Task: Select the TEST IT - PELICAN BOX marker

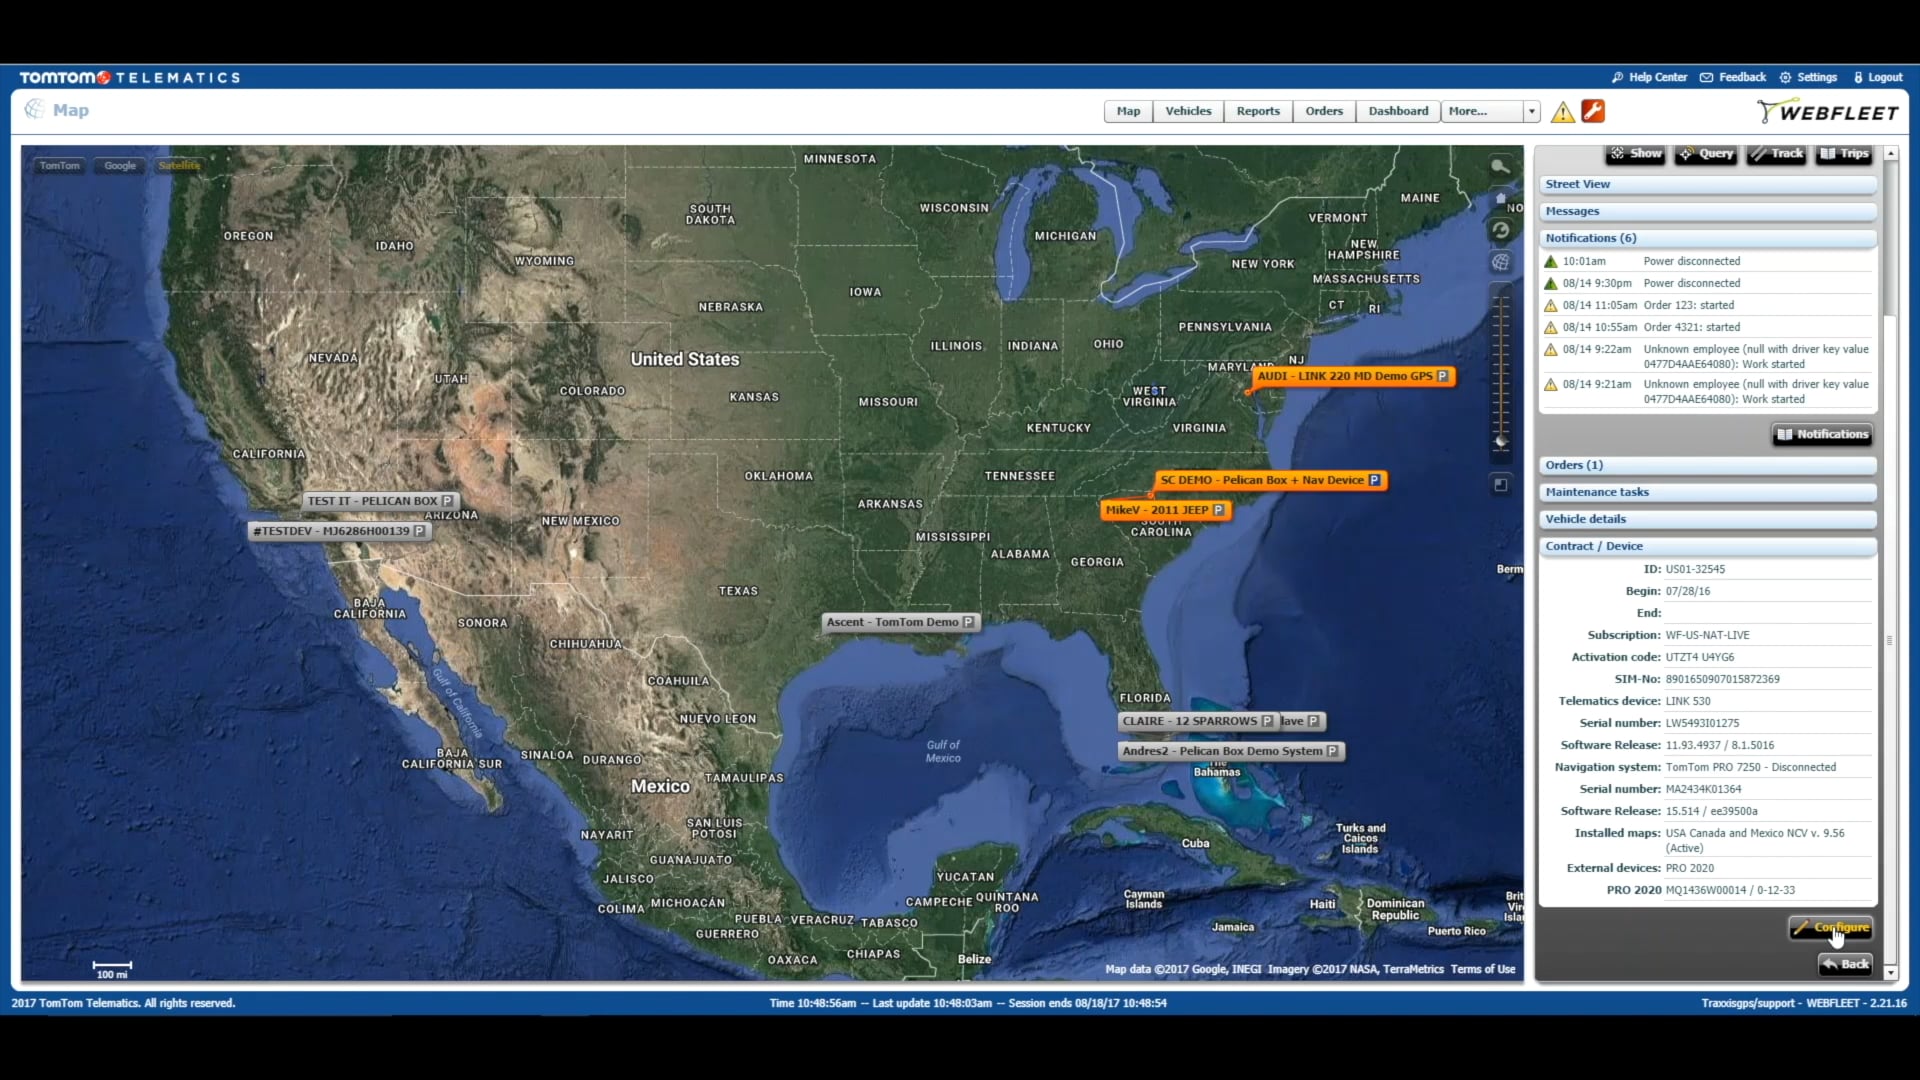Action: click(x=380, y=501)
